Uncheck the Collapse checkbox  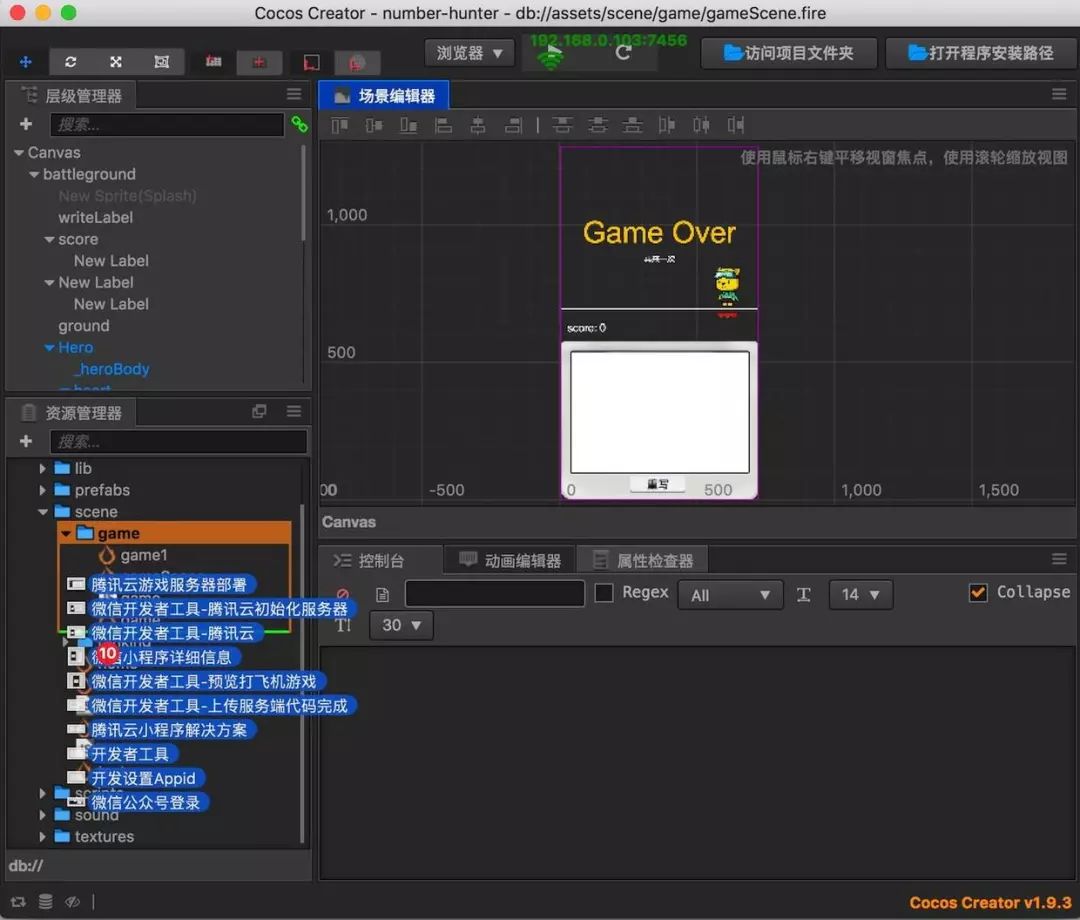978,593
